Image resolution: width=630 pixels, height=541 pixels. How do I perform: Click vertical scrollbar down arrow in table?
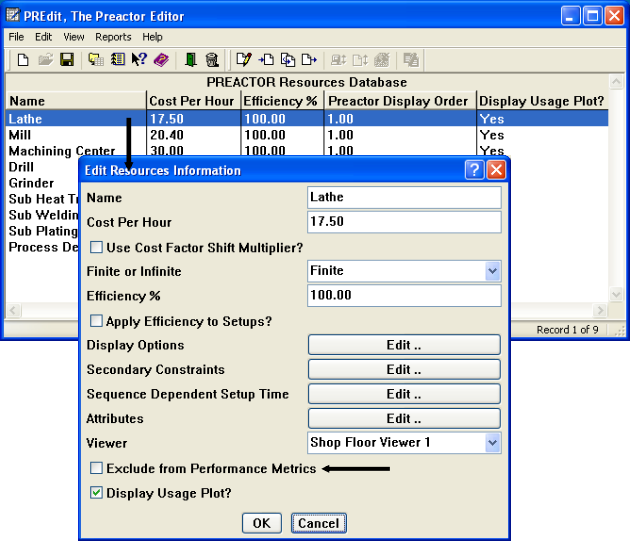pyautogui.click(x=616, y=294)
